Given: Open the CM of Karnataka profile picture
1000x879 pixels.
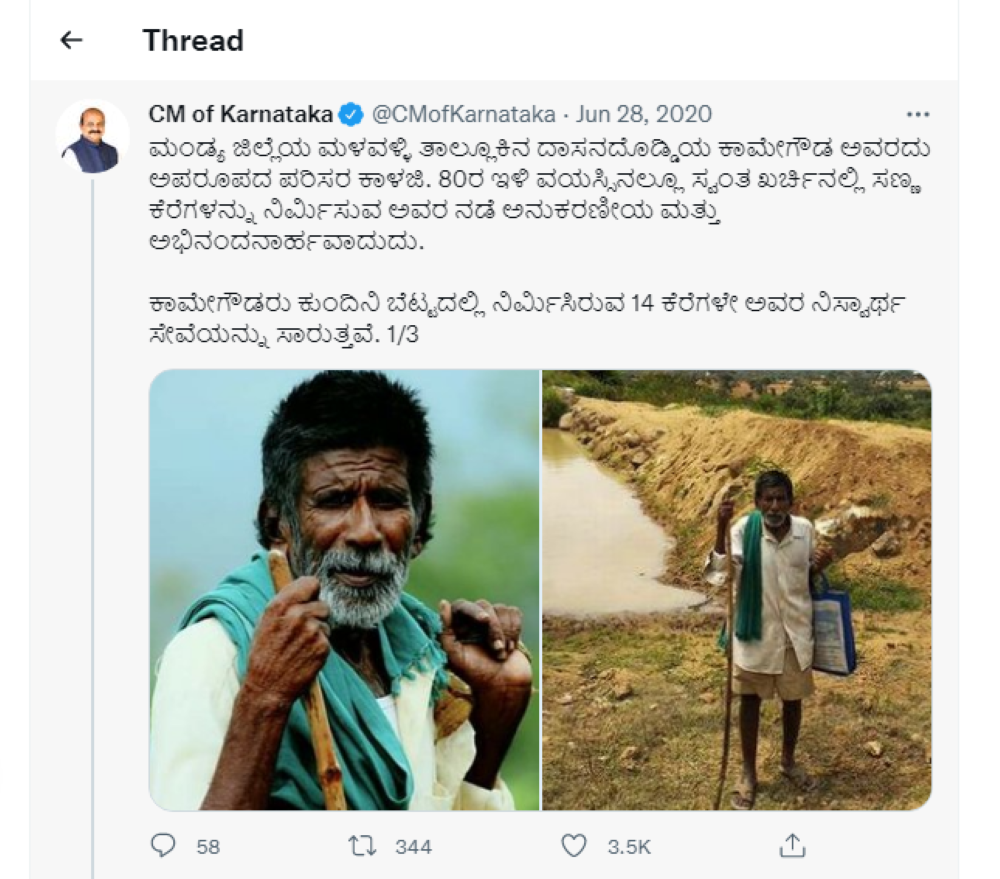Looking at the screenshot, I should point(92,137).
